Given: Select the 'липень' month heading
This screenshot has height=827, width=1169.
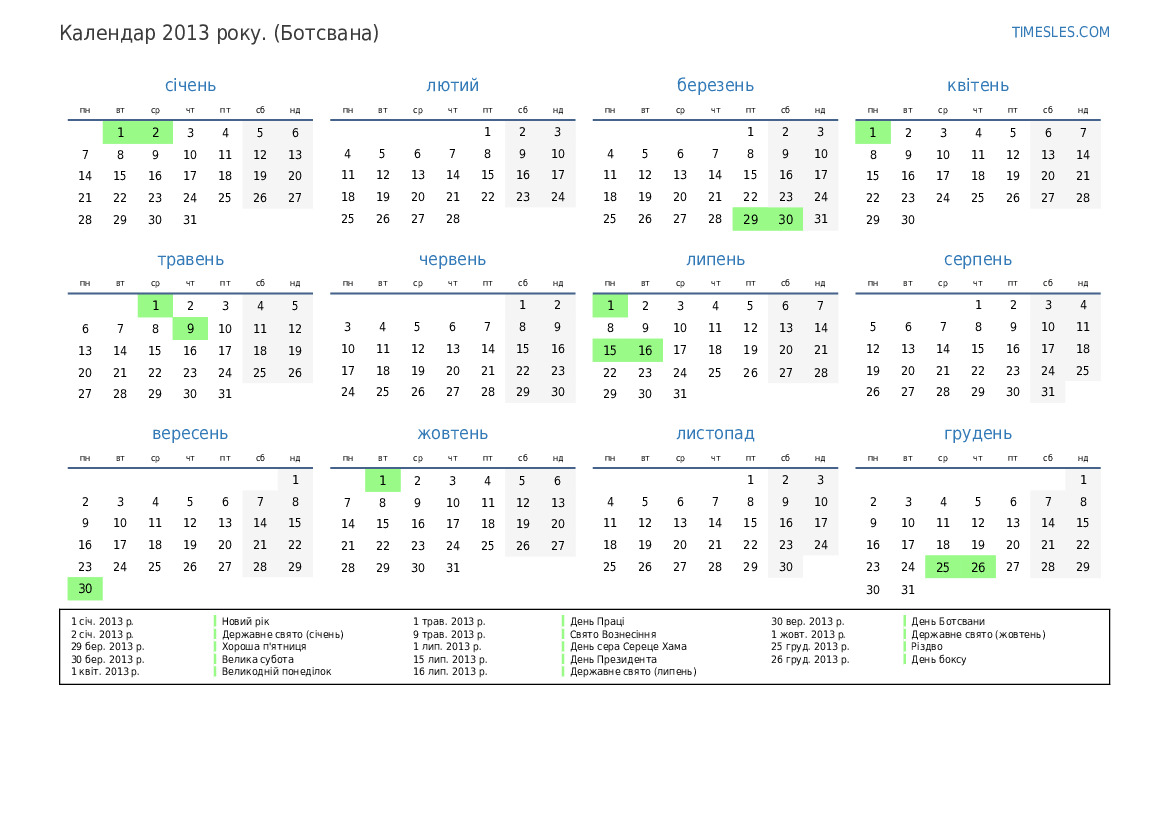Looking at the screenshot, I should (715, 260).
